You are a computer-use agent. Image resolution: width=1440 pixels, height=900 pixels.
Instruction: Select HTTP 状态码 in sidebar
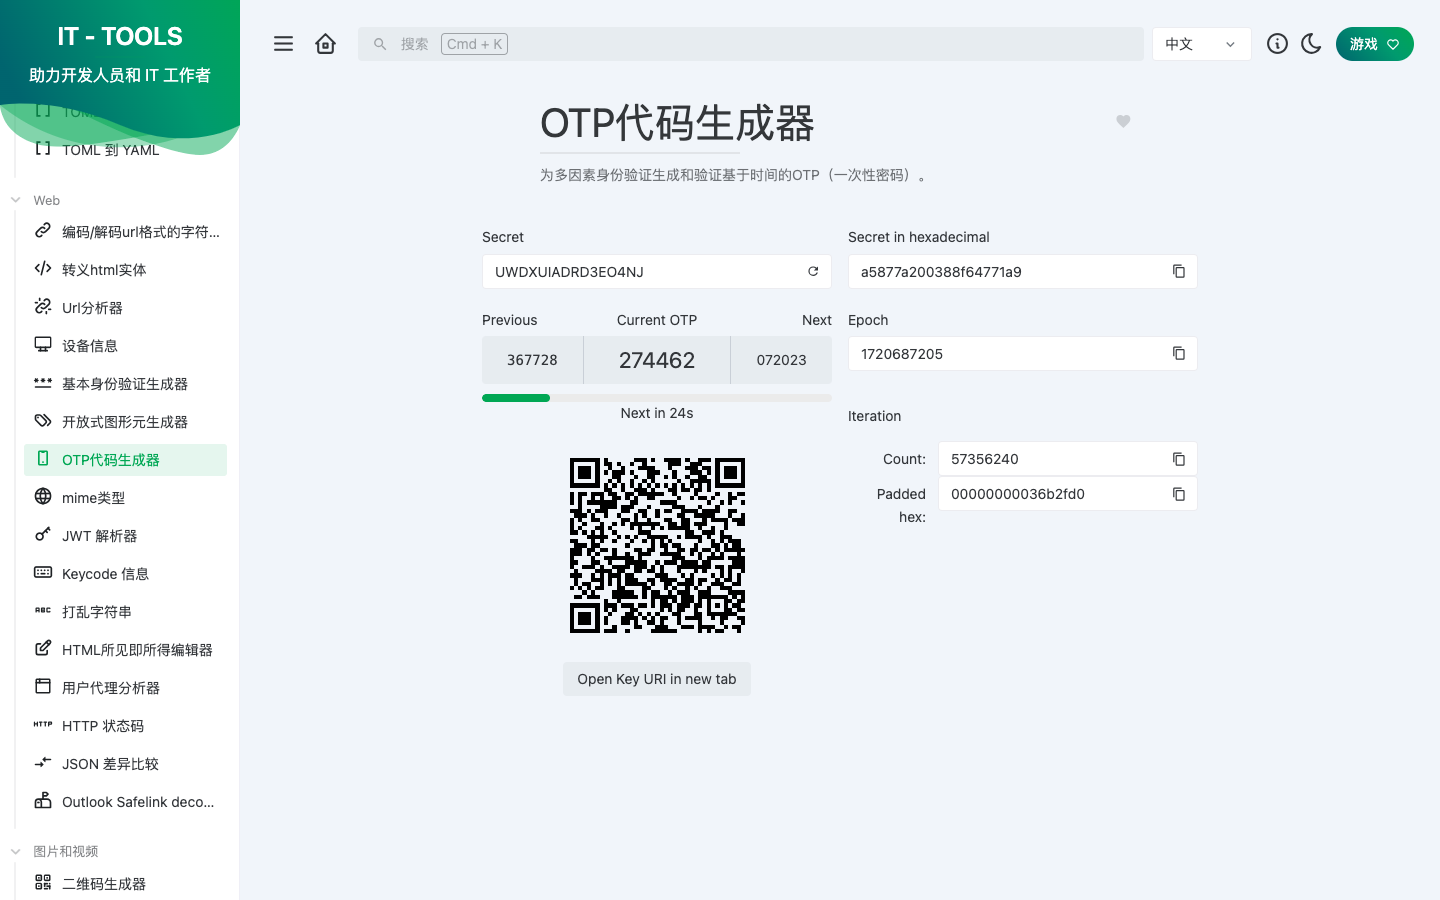pyautogui.click(x=102, y=726)
